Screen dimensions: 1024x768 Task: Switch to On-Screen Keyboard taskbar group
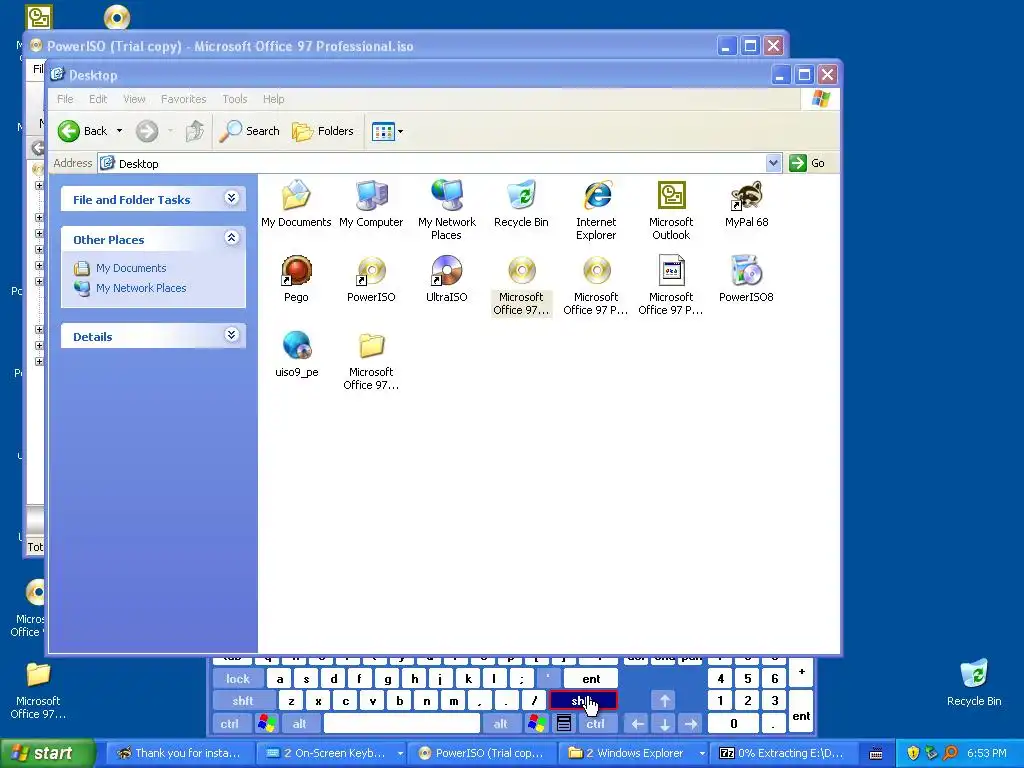[x=335, y=753]
